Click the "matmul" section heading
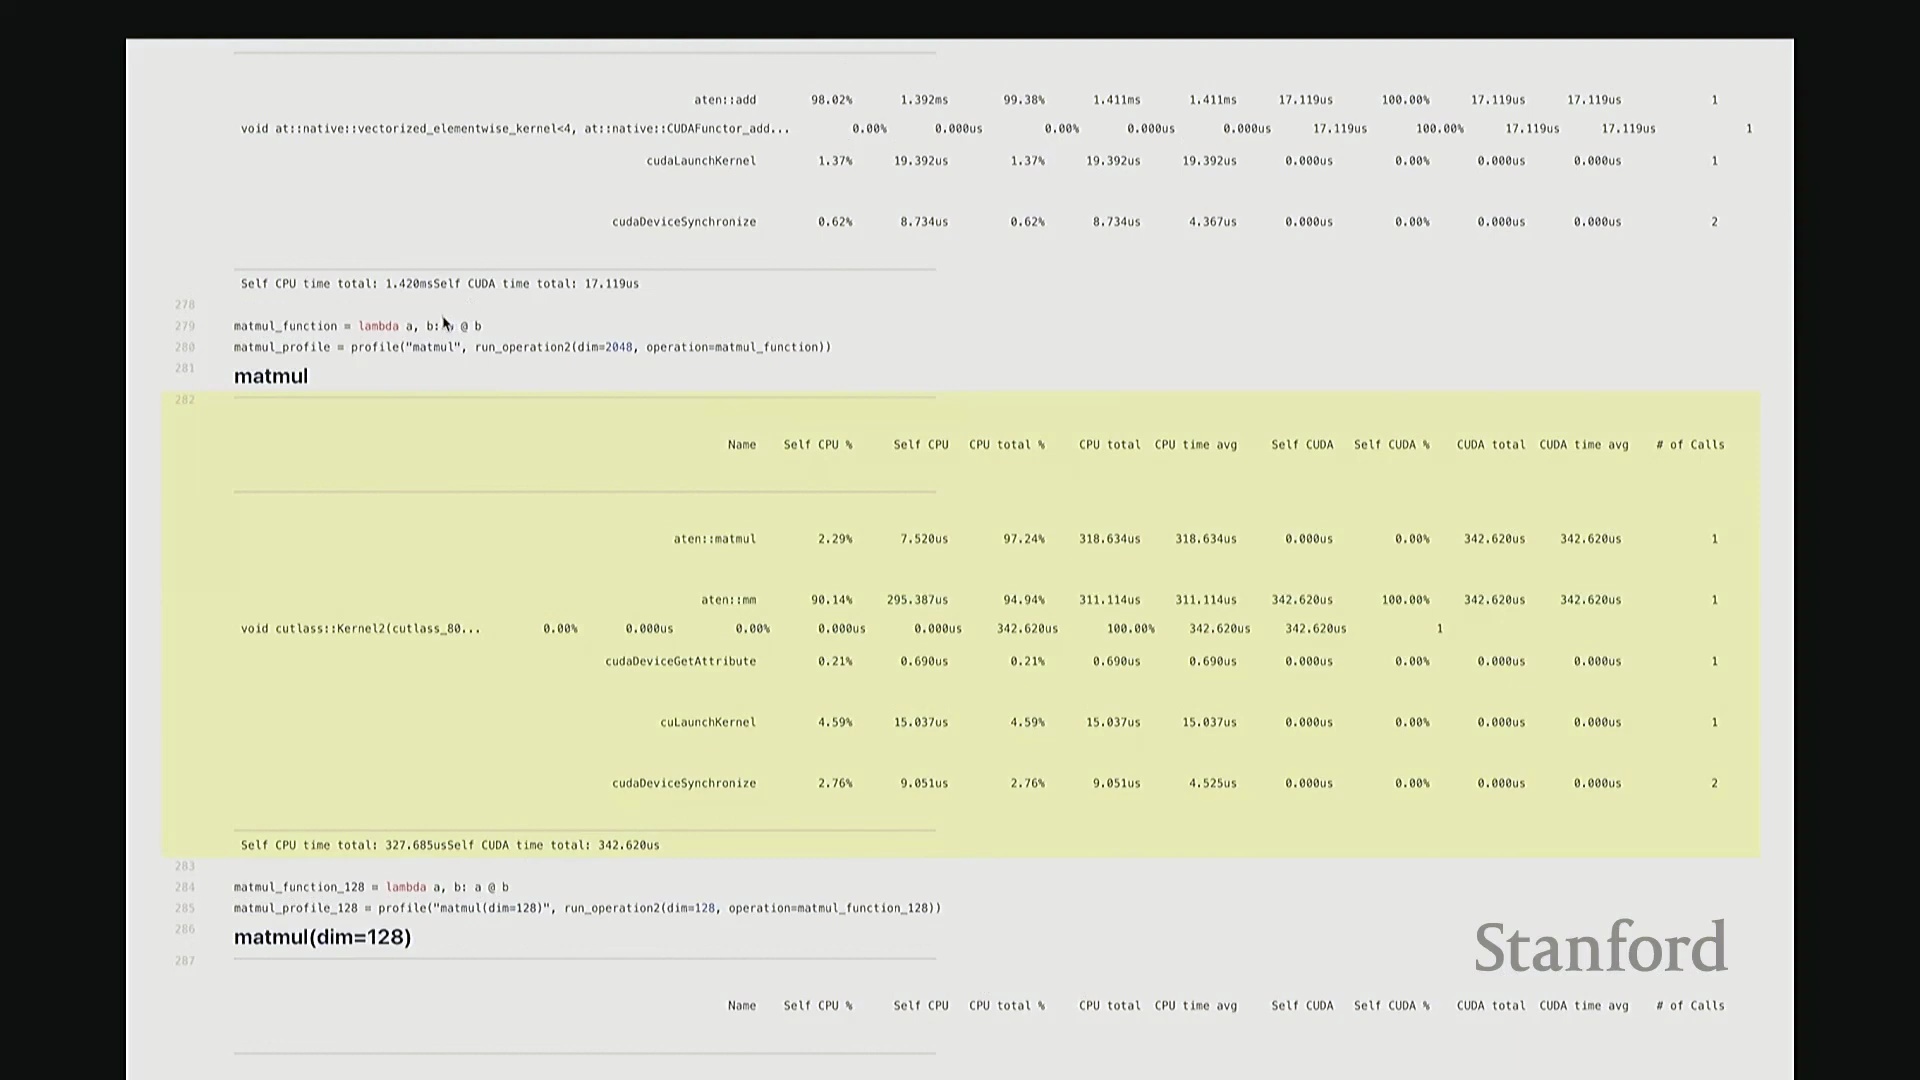This screenshot has height=1080, width=1920. 271,376
